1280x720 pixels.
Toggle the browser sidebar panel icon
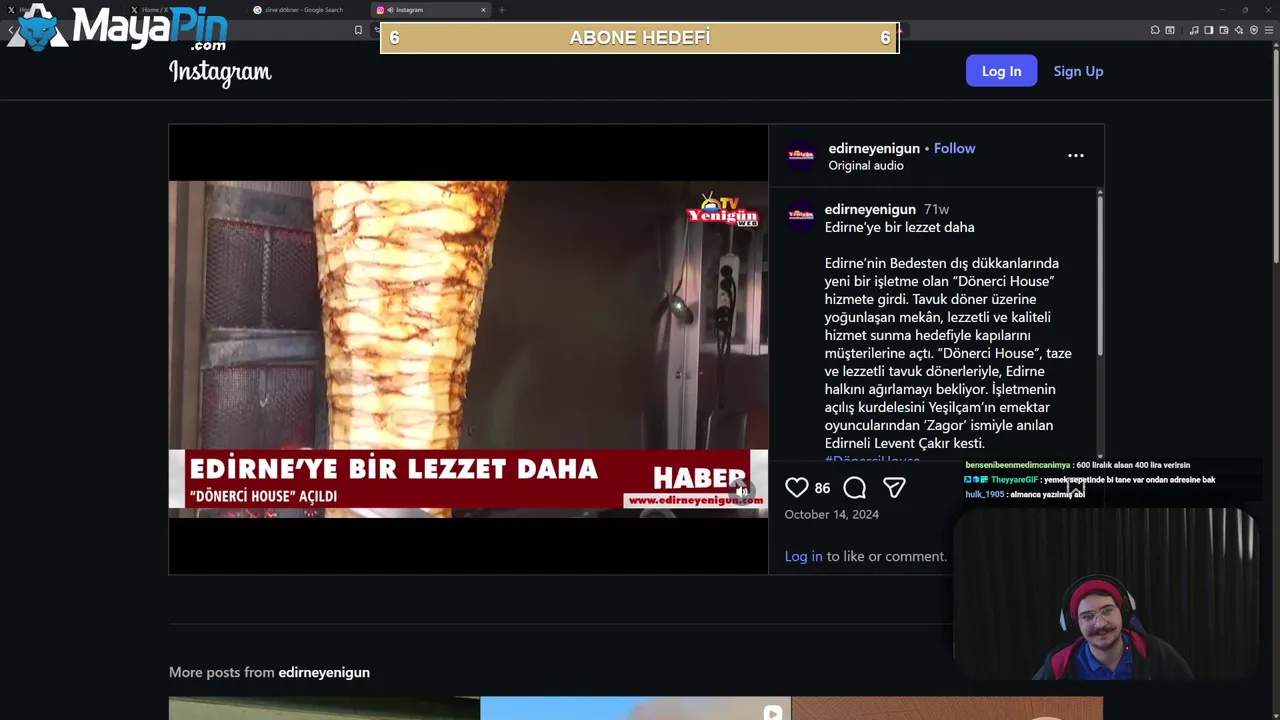point(1209,30)
